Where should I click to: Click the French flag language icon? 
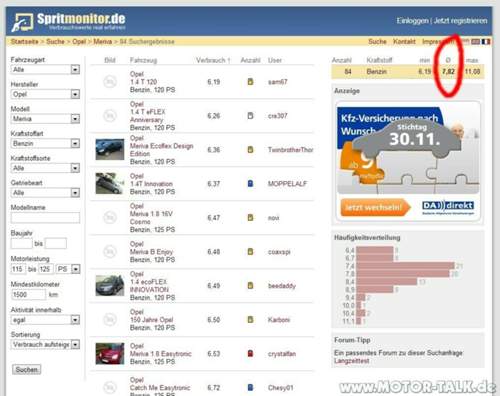pyautogui.click(x=486, y=41)
